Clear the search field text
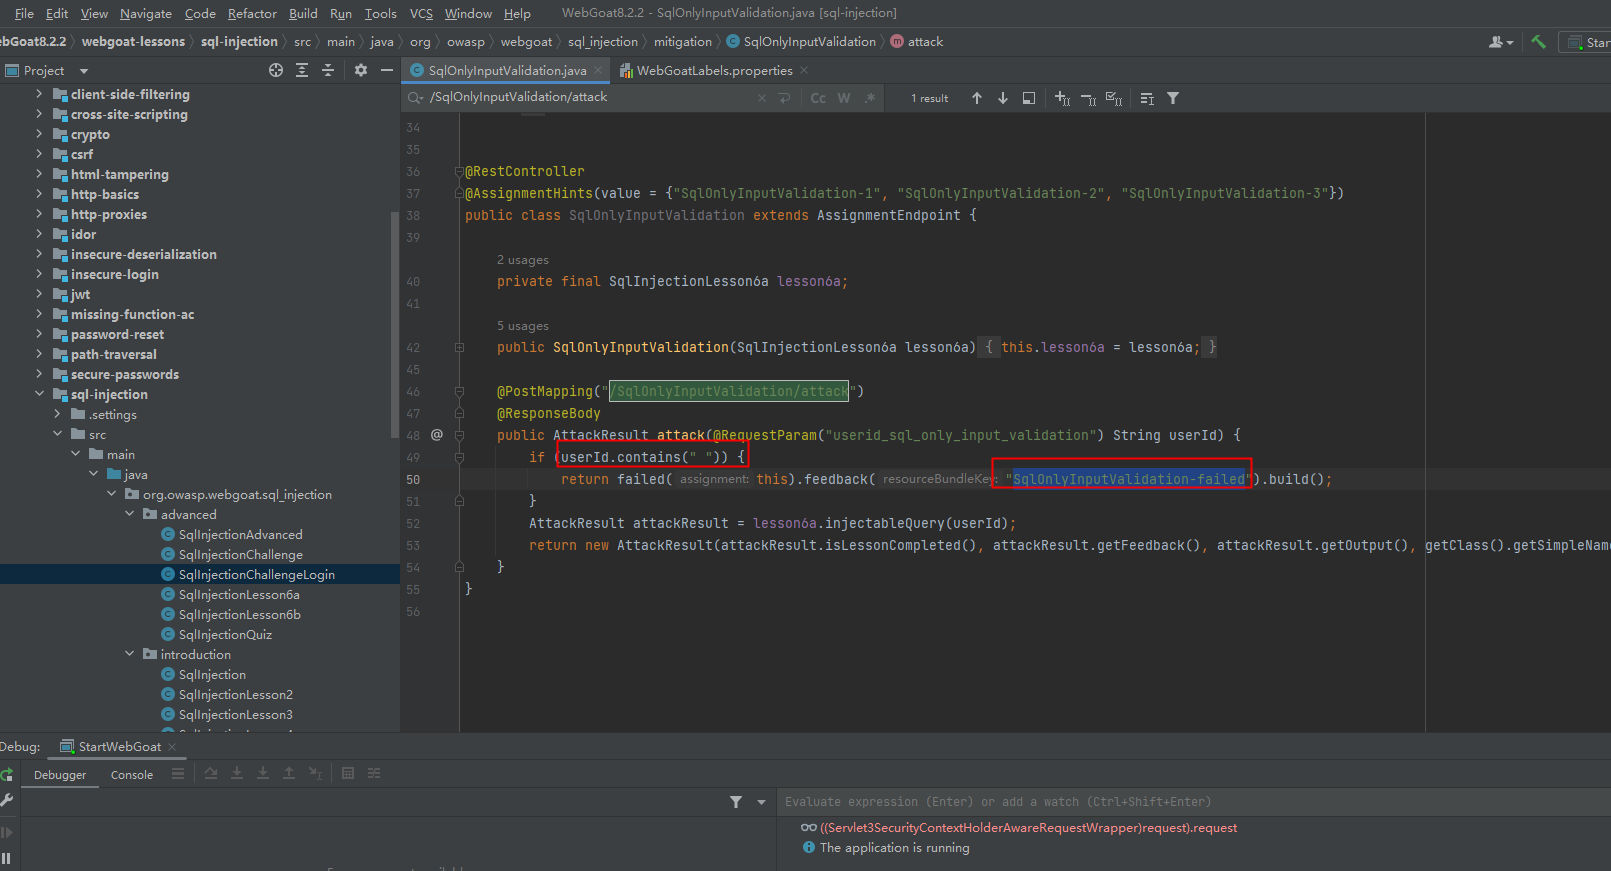1611x871 pixels. 762,98
